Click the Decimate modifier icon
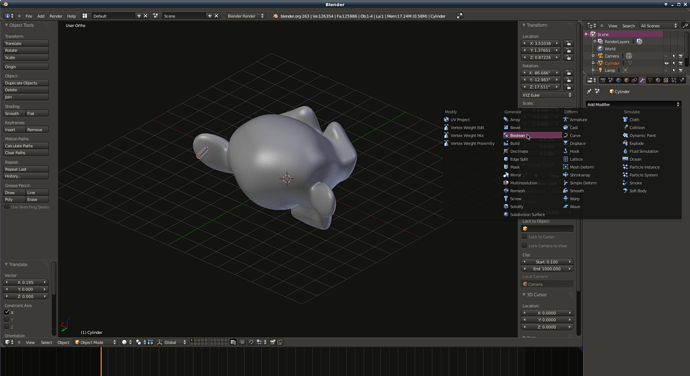This screenshot has height=376, width=690. click(506, 151)
